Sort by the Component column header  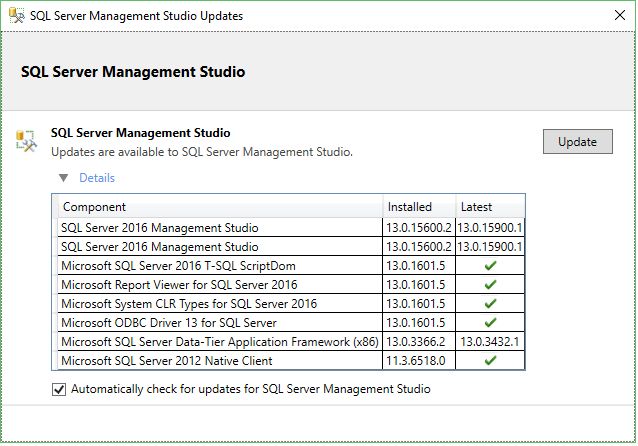pyautogui.click(x=218, y=207)
